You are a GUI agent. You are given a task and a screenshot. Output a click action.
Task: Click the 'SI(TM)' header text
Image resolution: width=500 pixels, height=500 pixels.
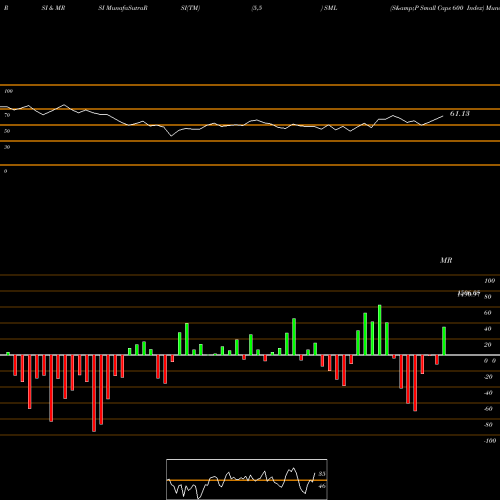coord(190,8)
